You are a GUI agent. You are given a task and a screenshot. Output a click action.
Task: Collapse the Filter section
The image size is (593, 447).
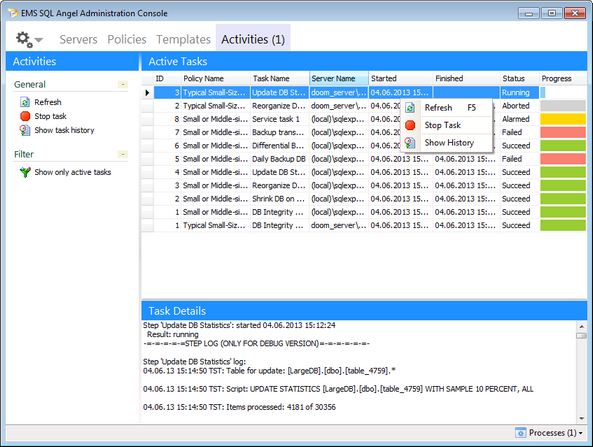pos(123,154)
